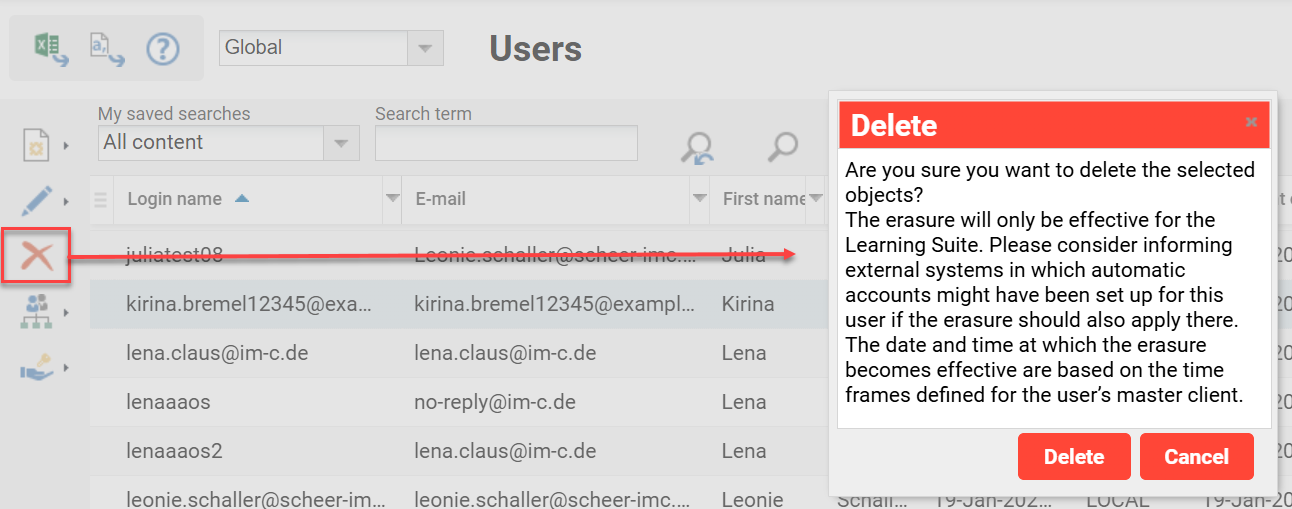Viewport: 1292px width, 509px height.
Task: Click into the Search term field
Action: click(506, 143)
